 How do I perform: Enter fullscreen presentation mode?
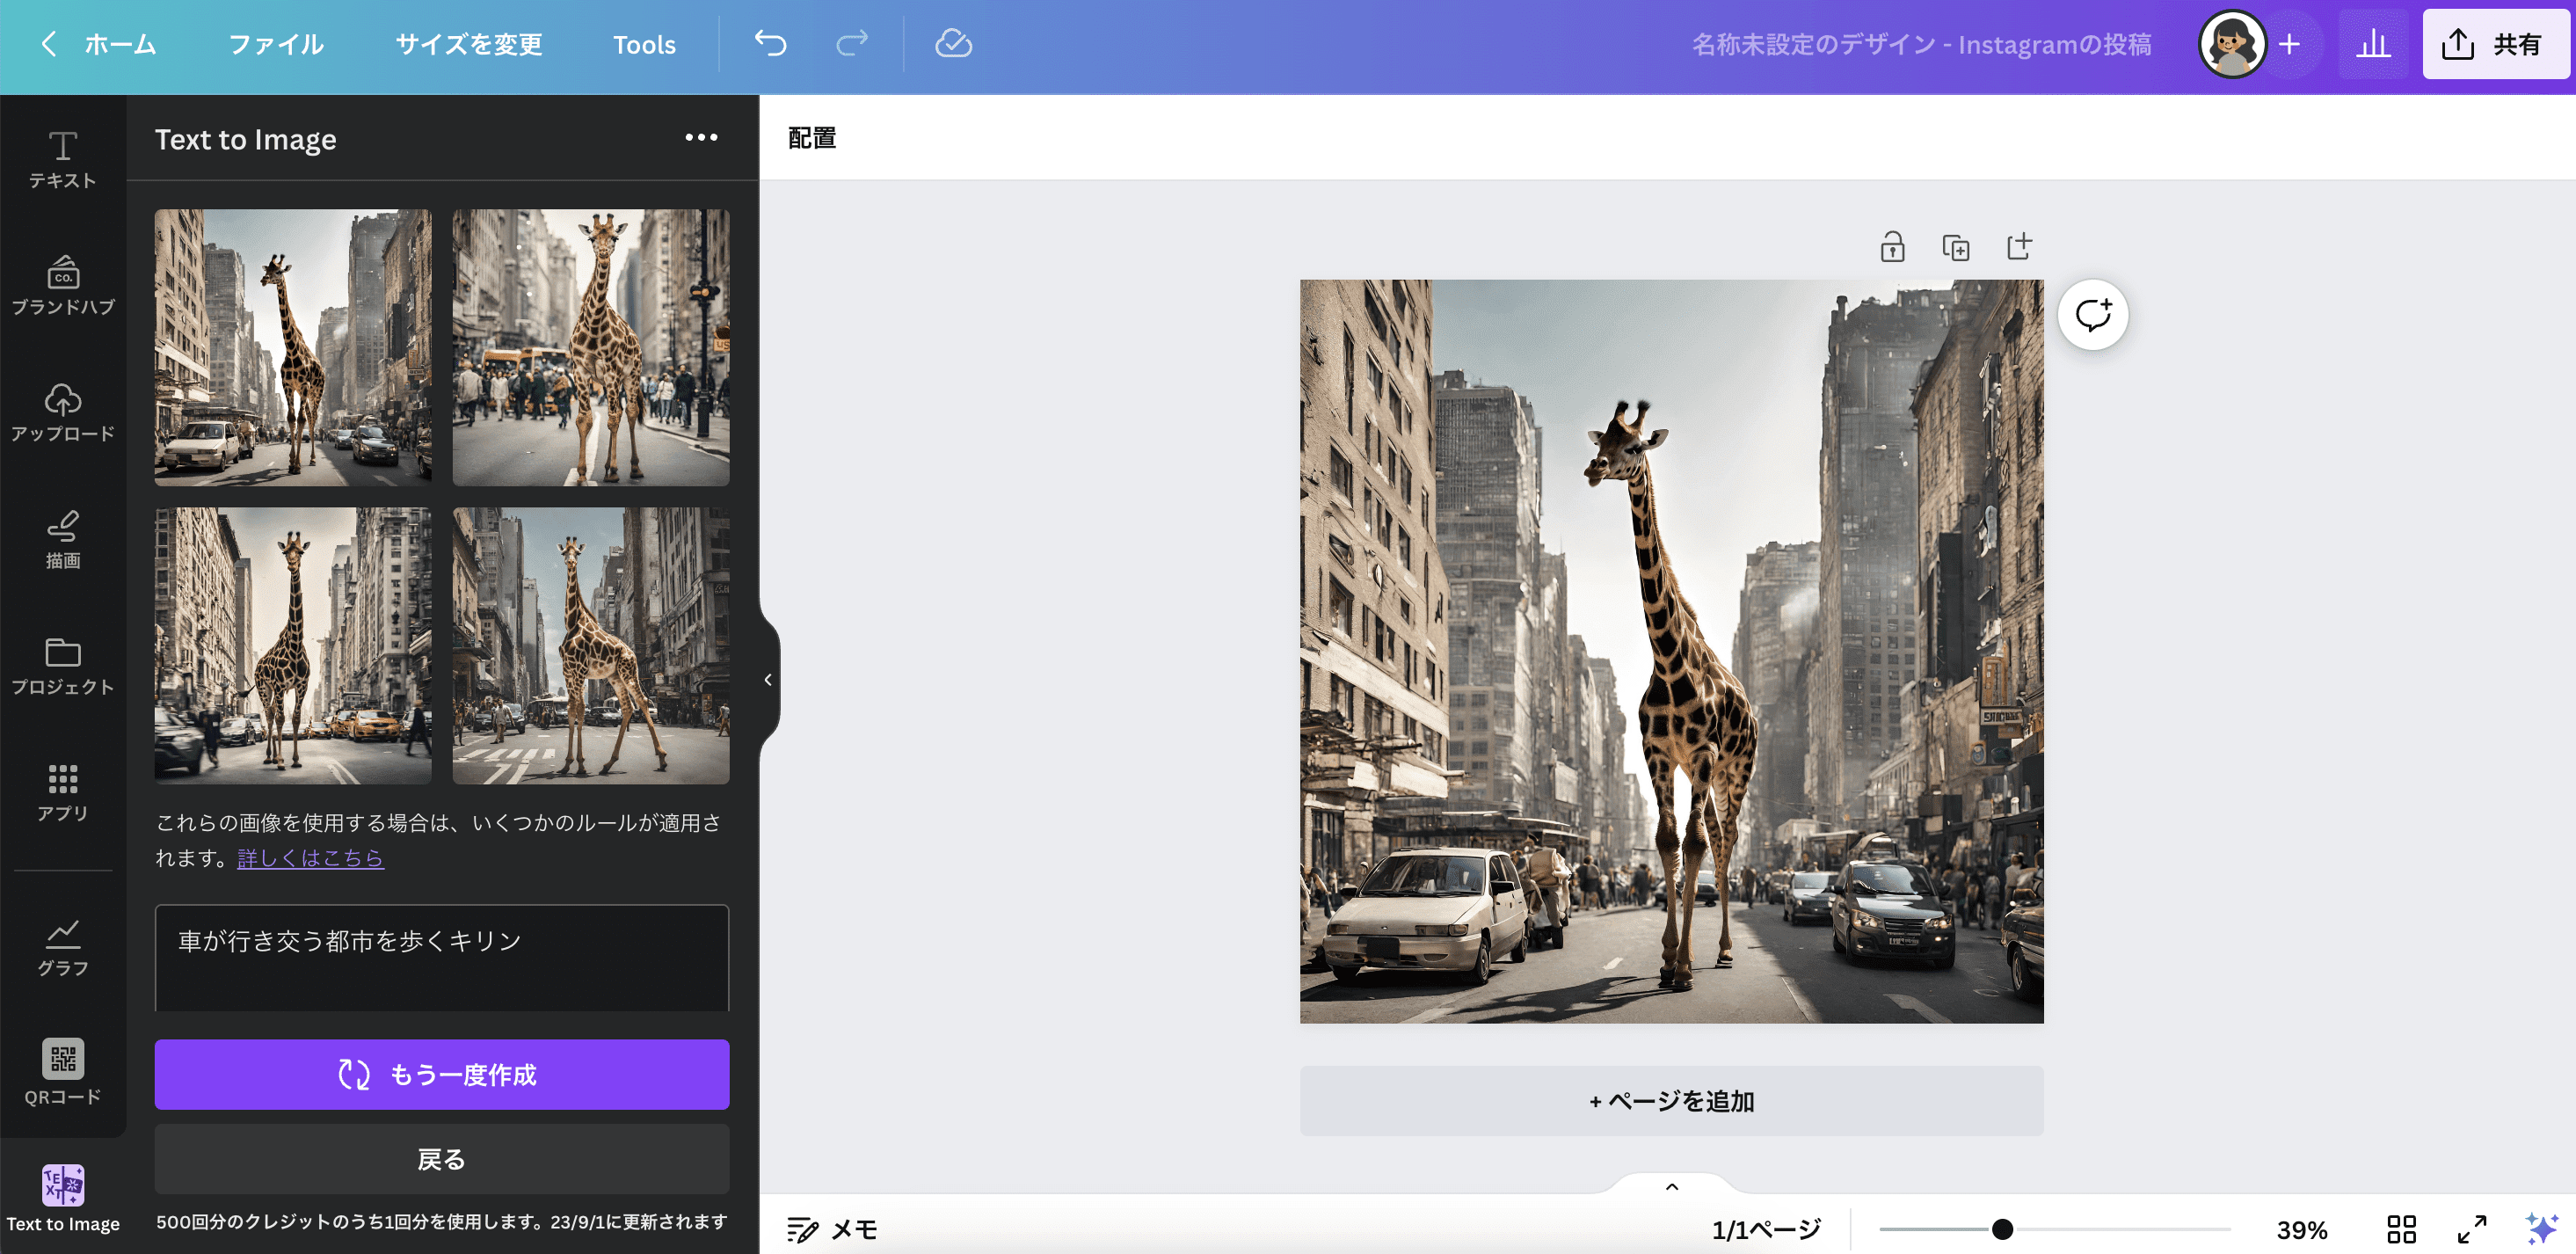[2472, 1229]
